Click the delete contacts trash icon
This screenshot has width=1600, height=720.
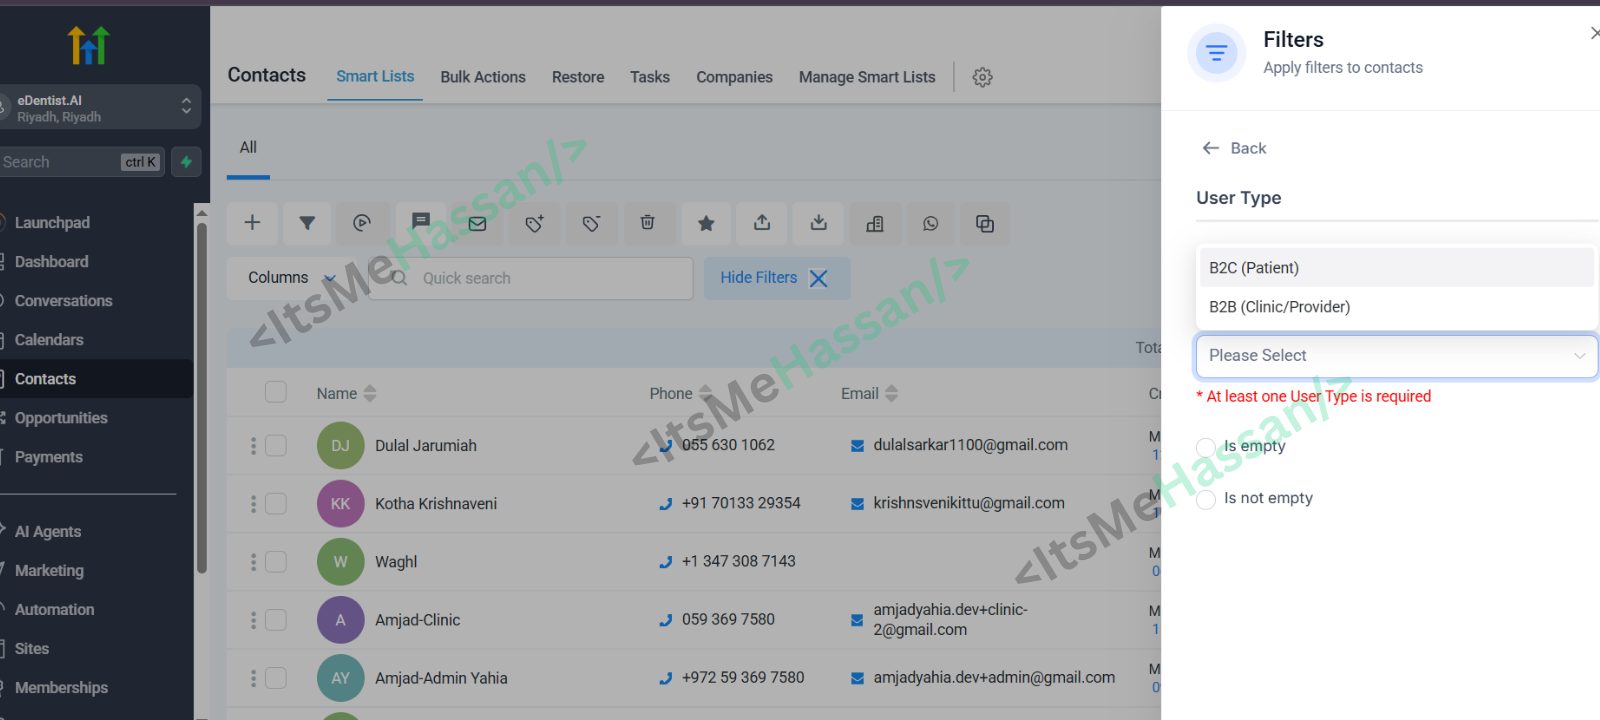click(x=648, y=223)
